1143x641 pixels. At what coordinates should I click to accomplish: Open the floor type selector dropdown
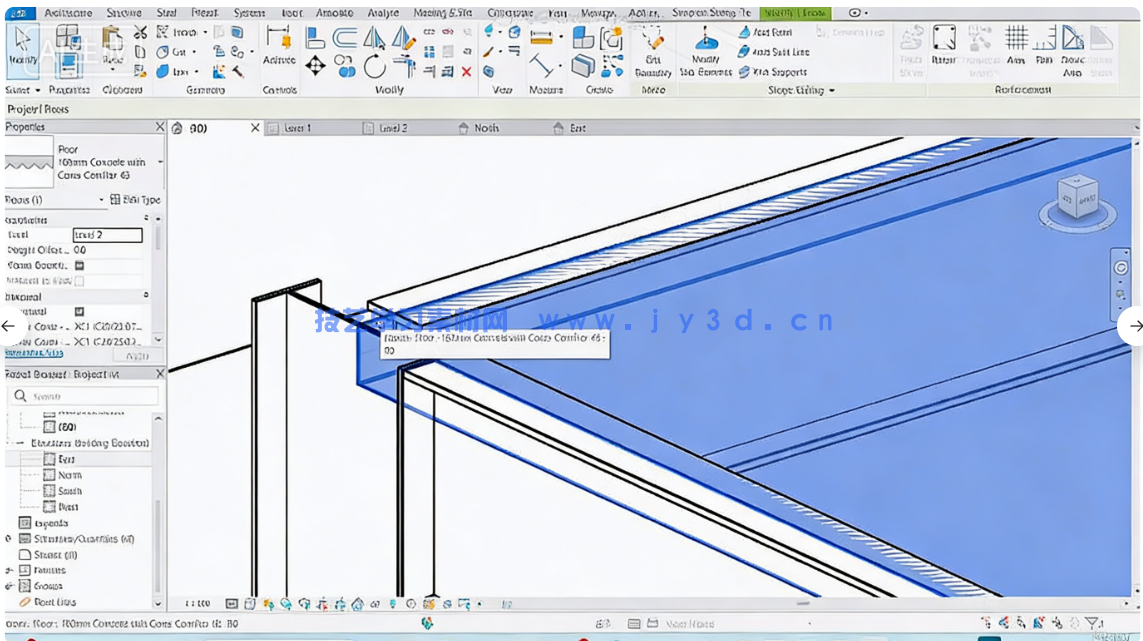click(x=160, y=162)
